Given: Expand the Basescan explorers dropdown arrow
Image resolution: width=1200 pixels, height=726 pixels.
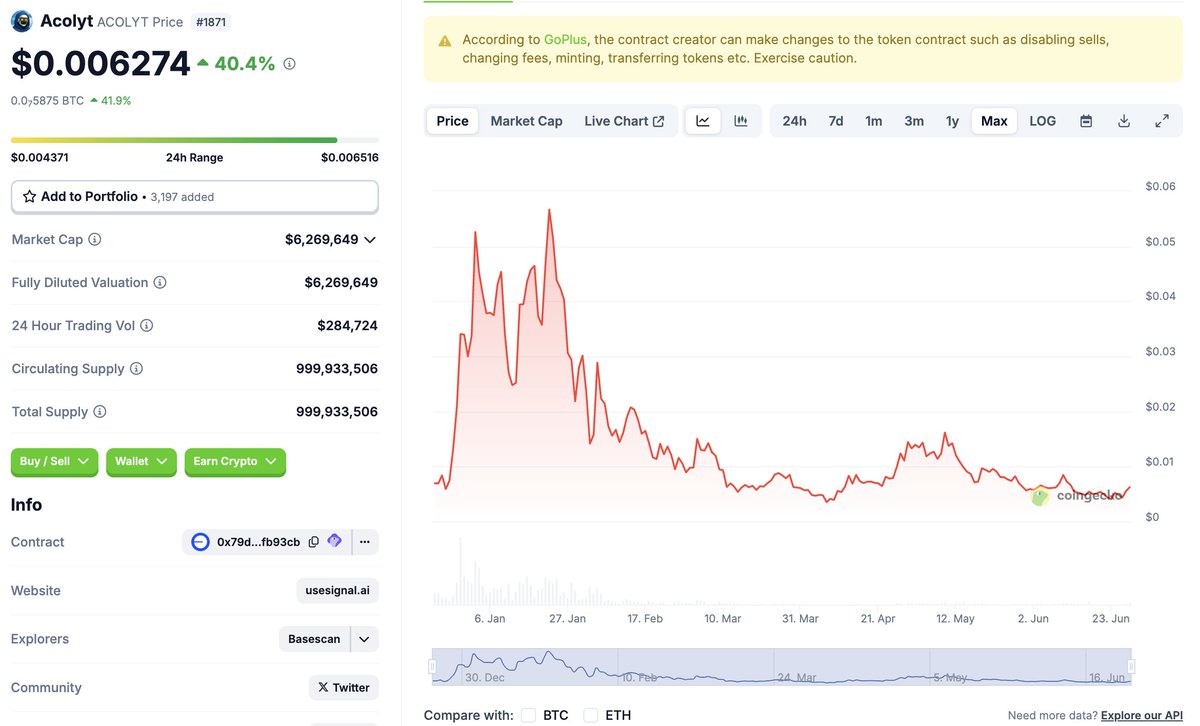Looking at the screenshot, I should coord(364,639).
